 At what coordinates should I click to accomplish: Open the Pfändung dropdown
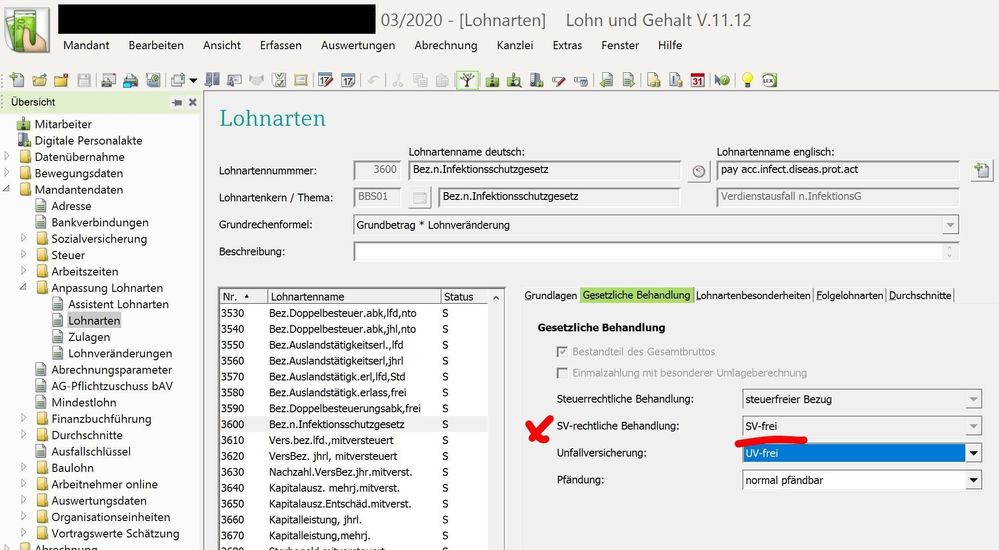click(973, 480)
